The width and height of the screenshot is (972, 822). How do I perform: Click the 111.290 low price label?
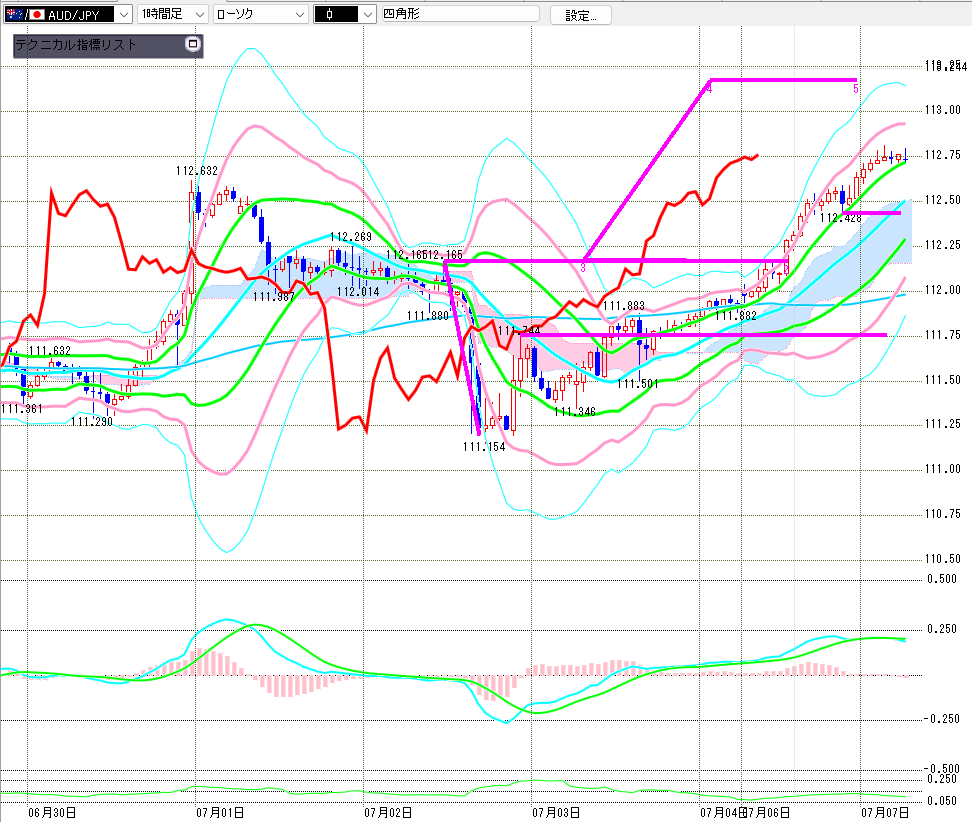click(92, 422)
